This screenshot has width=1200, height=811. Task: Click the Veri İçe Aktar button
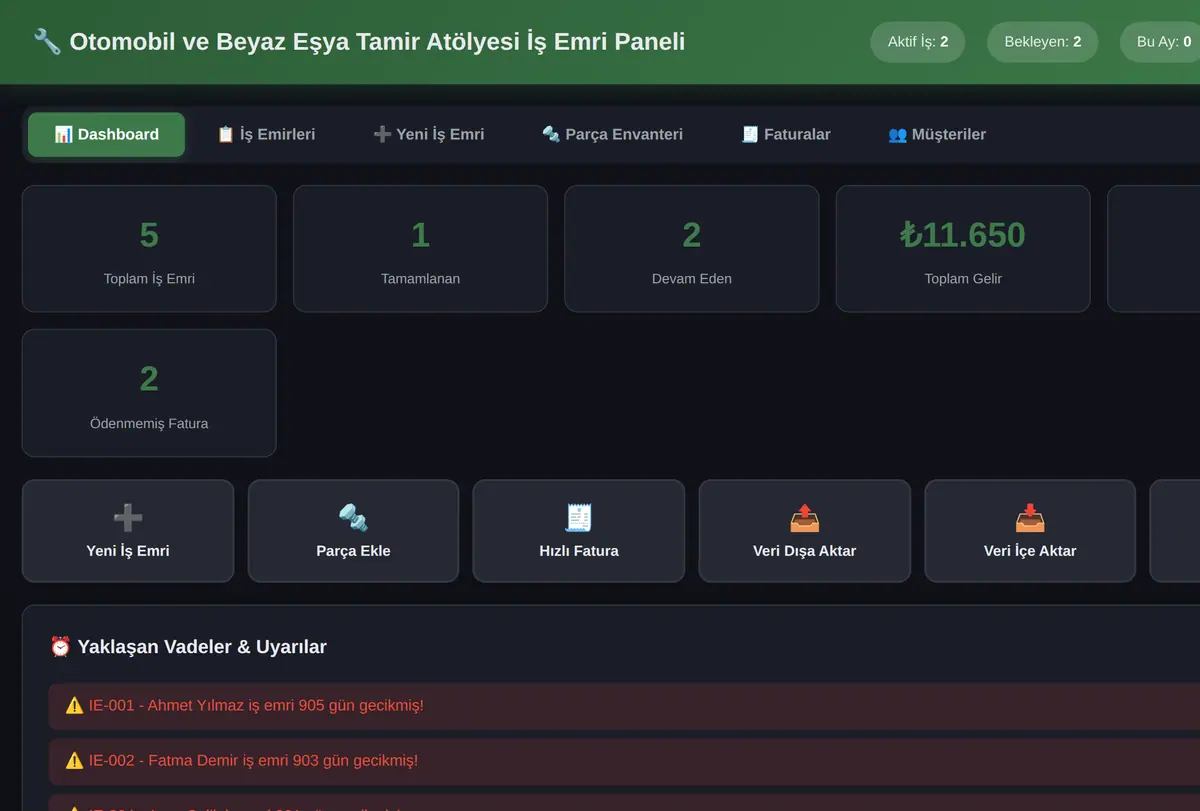tap(1030, 531)
